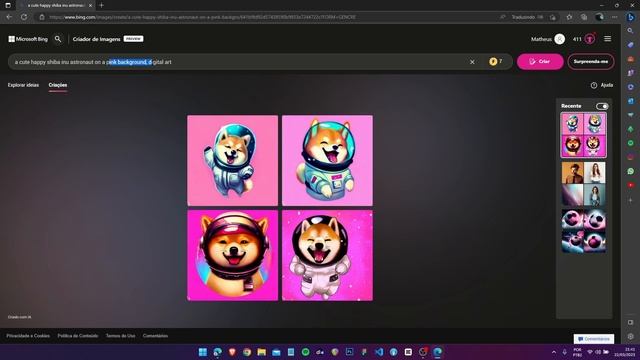
Task: Open the WhatsApp icon in Edge sidebar
Action: pyautogui.click(x=631, y=171)
